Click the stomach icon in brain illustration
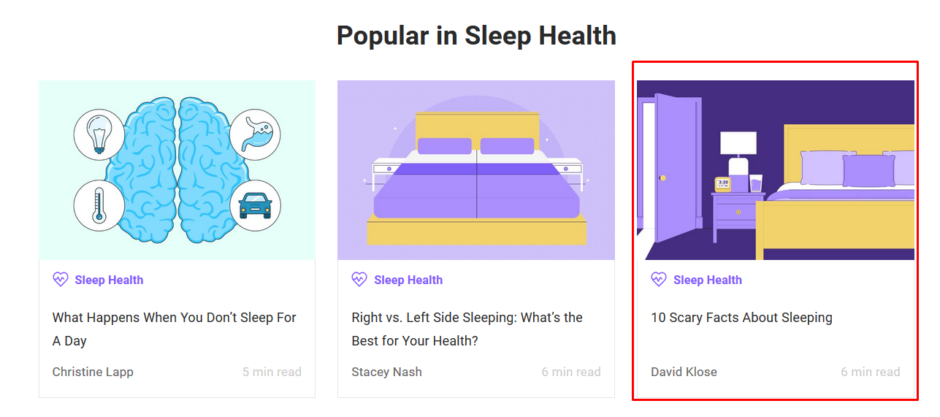This screenshot has height=417, width=940. [255, 135]
